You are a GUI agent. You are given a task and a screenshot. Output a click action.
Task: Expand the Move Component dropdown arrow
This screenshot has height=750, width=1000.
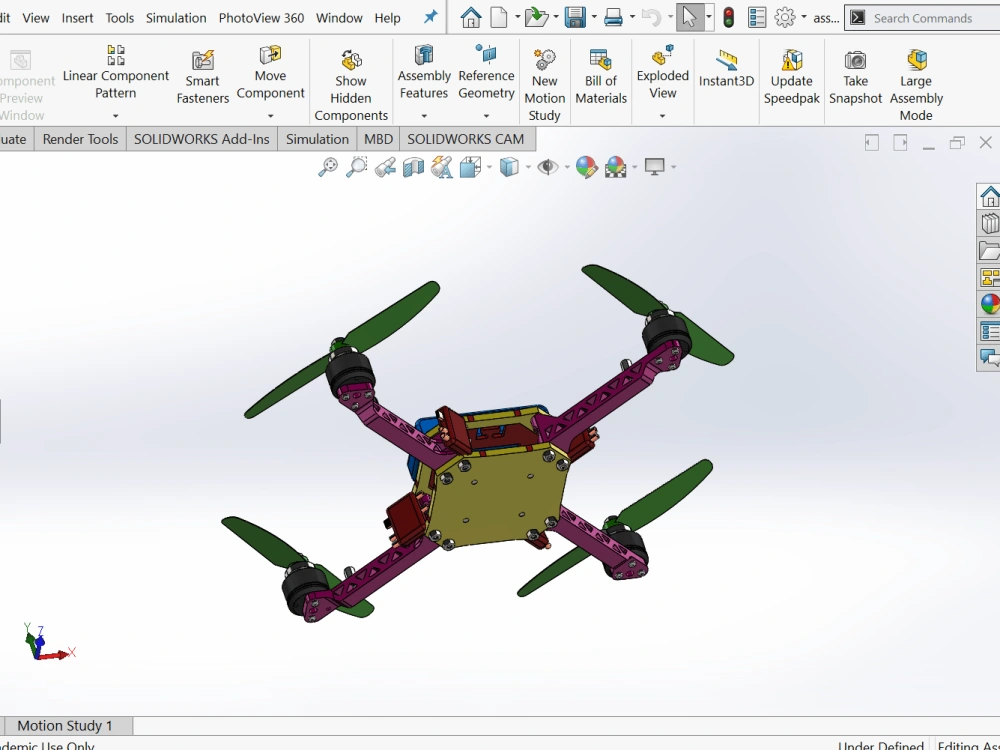(270, 116)
